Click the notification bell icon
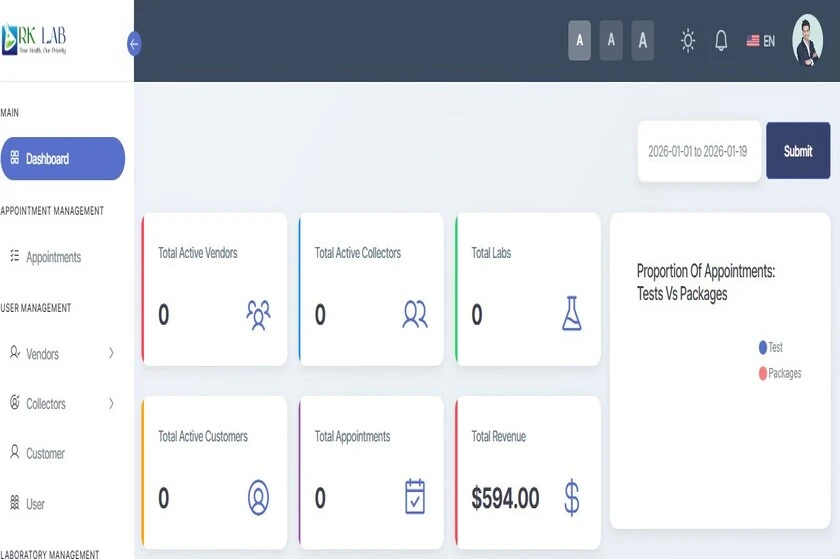 [720, 41]
